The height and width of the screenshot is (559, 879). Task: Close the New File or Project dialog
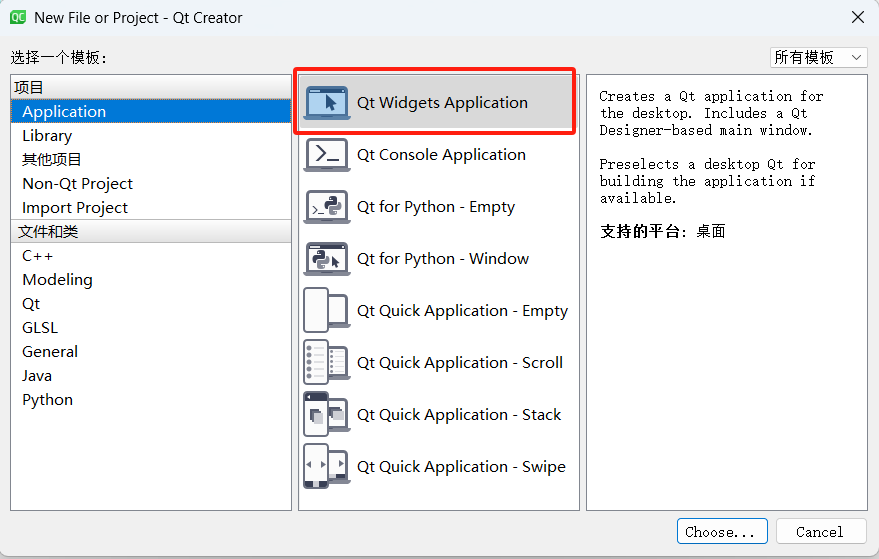point(858,17)
